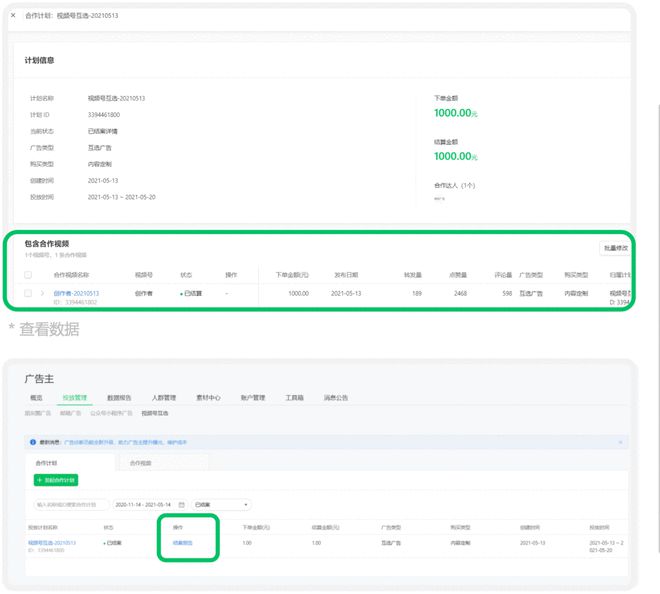The height and width of the screenshot is (594, 660).
Task: Click the plan name search input field
Action: coord(70,505)
